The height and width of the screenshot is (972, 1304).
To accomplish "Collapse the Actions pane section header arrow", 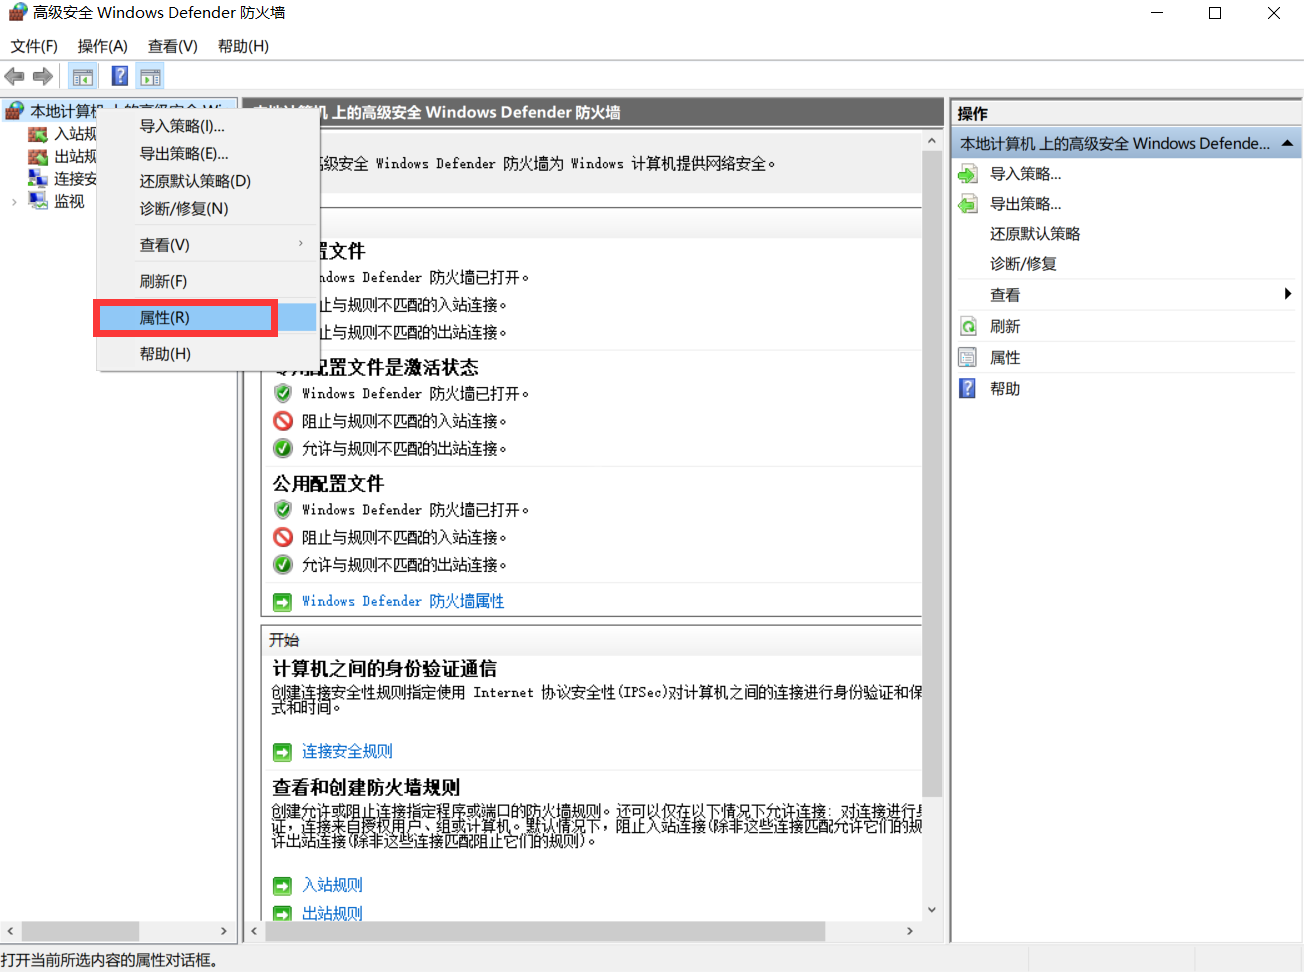I will 1288,144.
